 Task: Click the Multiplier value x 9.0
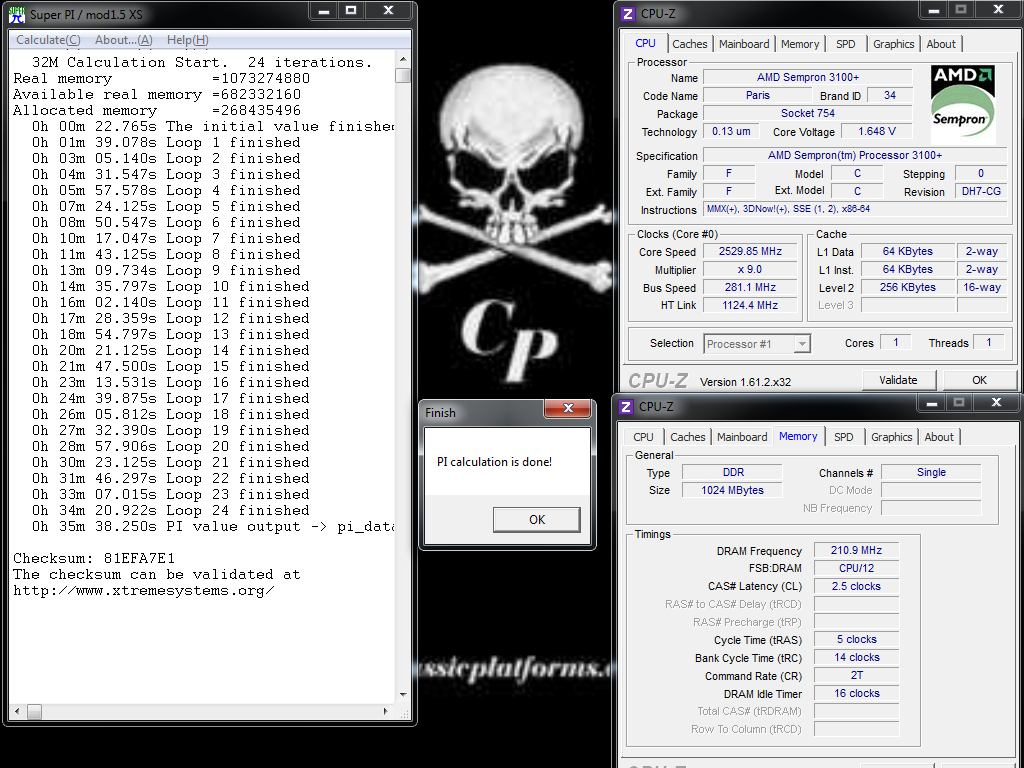750,270
